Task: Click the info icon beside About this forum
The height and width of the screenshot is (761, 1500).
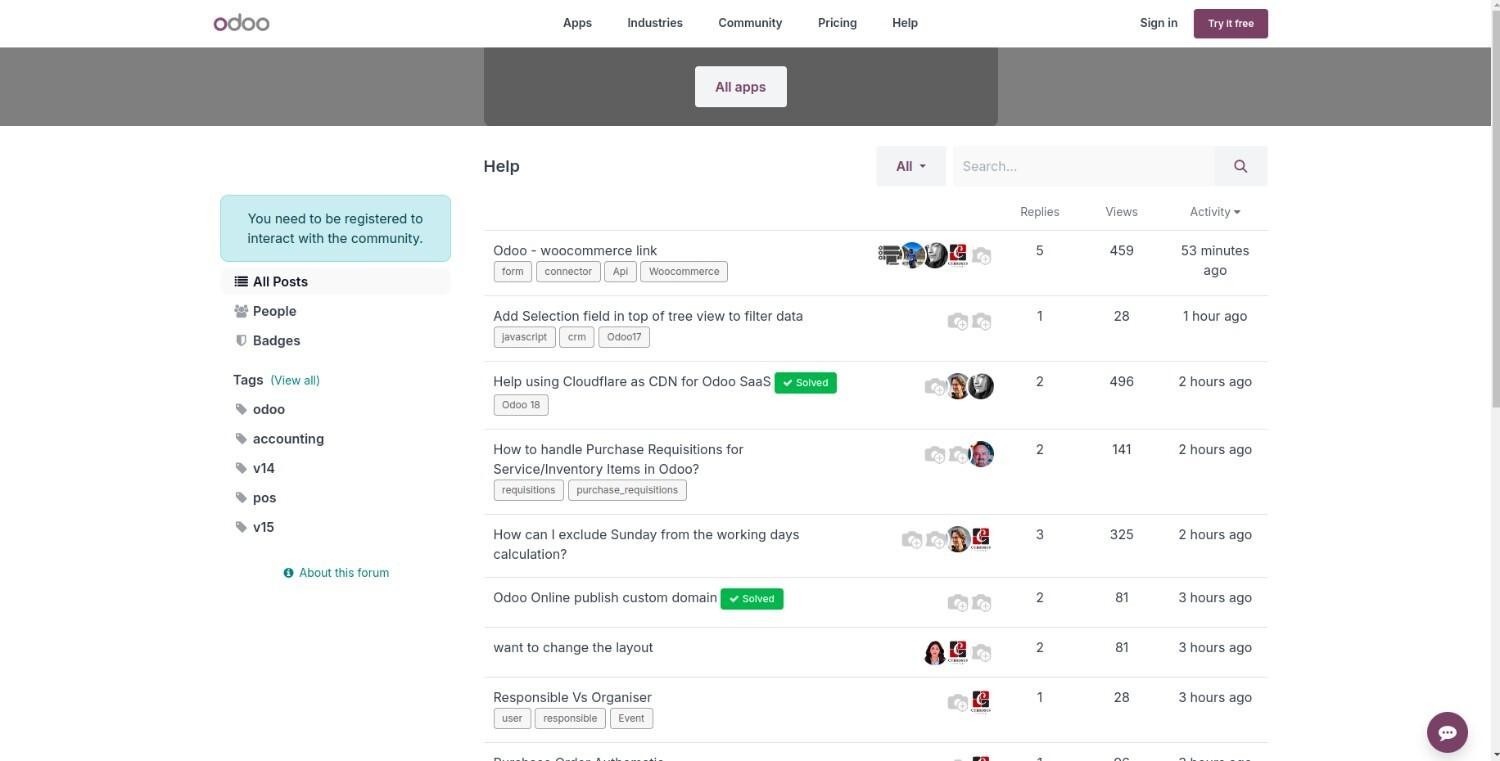Action: click(289, 573)
